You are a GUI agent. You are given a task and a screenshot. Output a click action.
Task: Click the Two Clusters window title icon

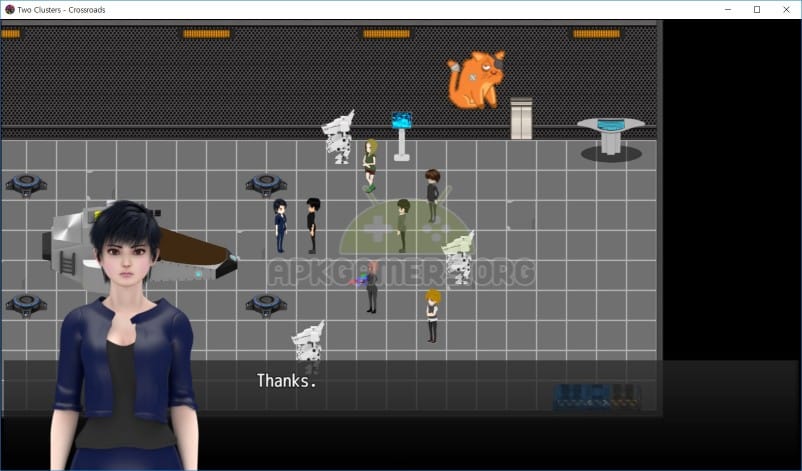tap(10, 9)
